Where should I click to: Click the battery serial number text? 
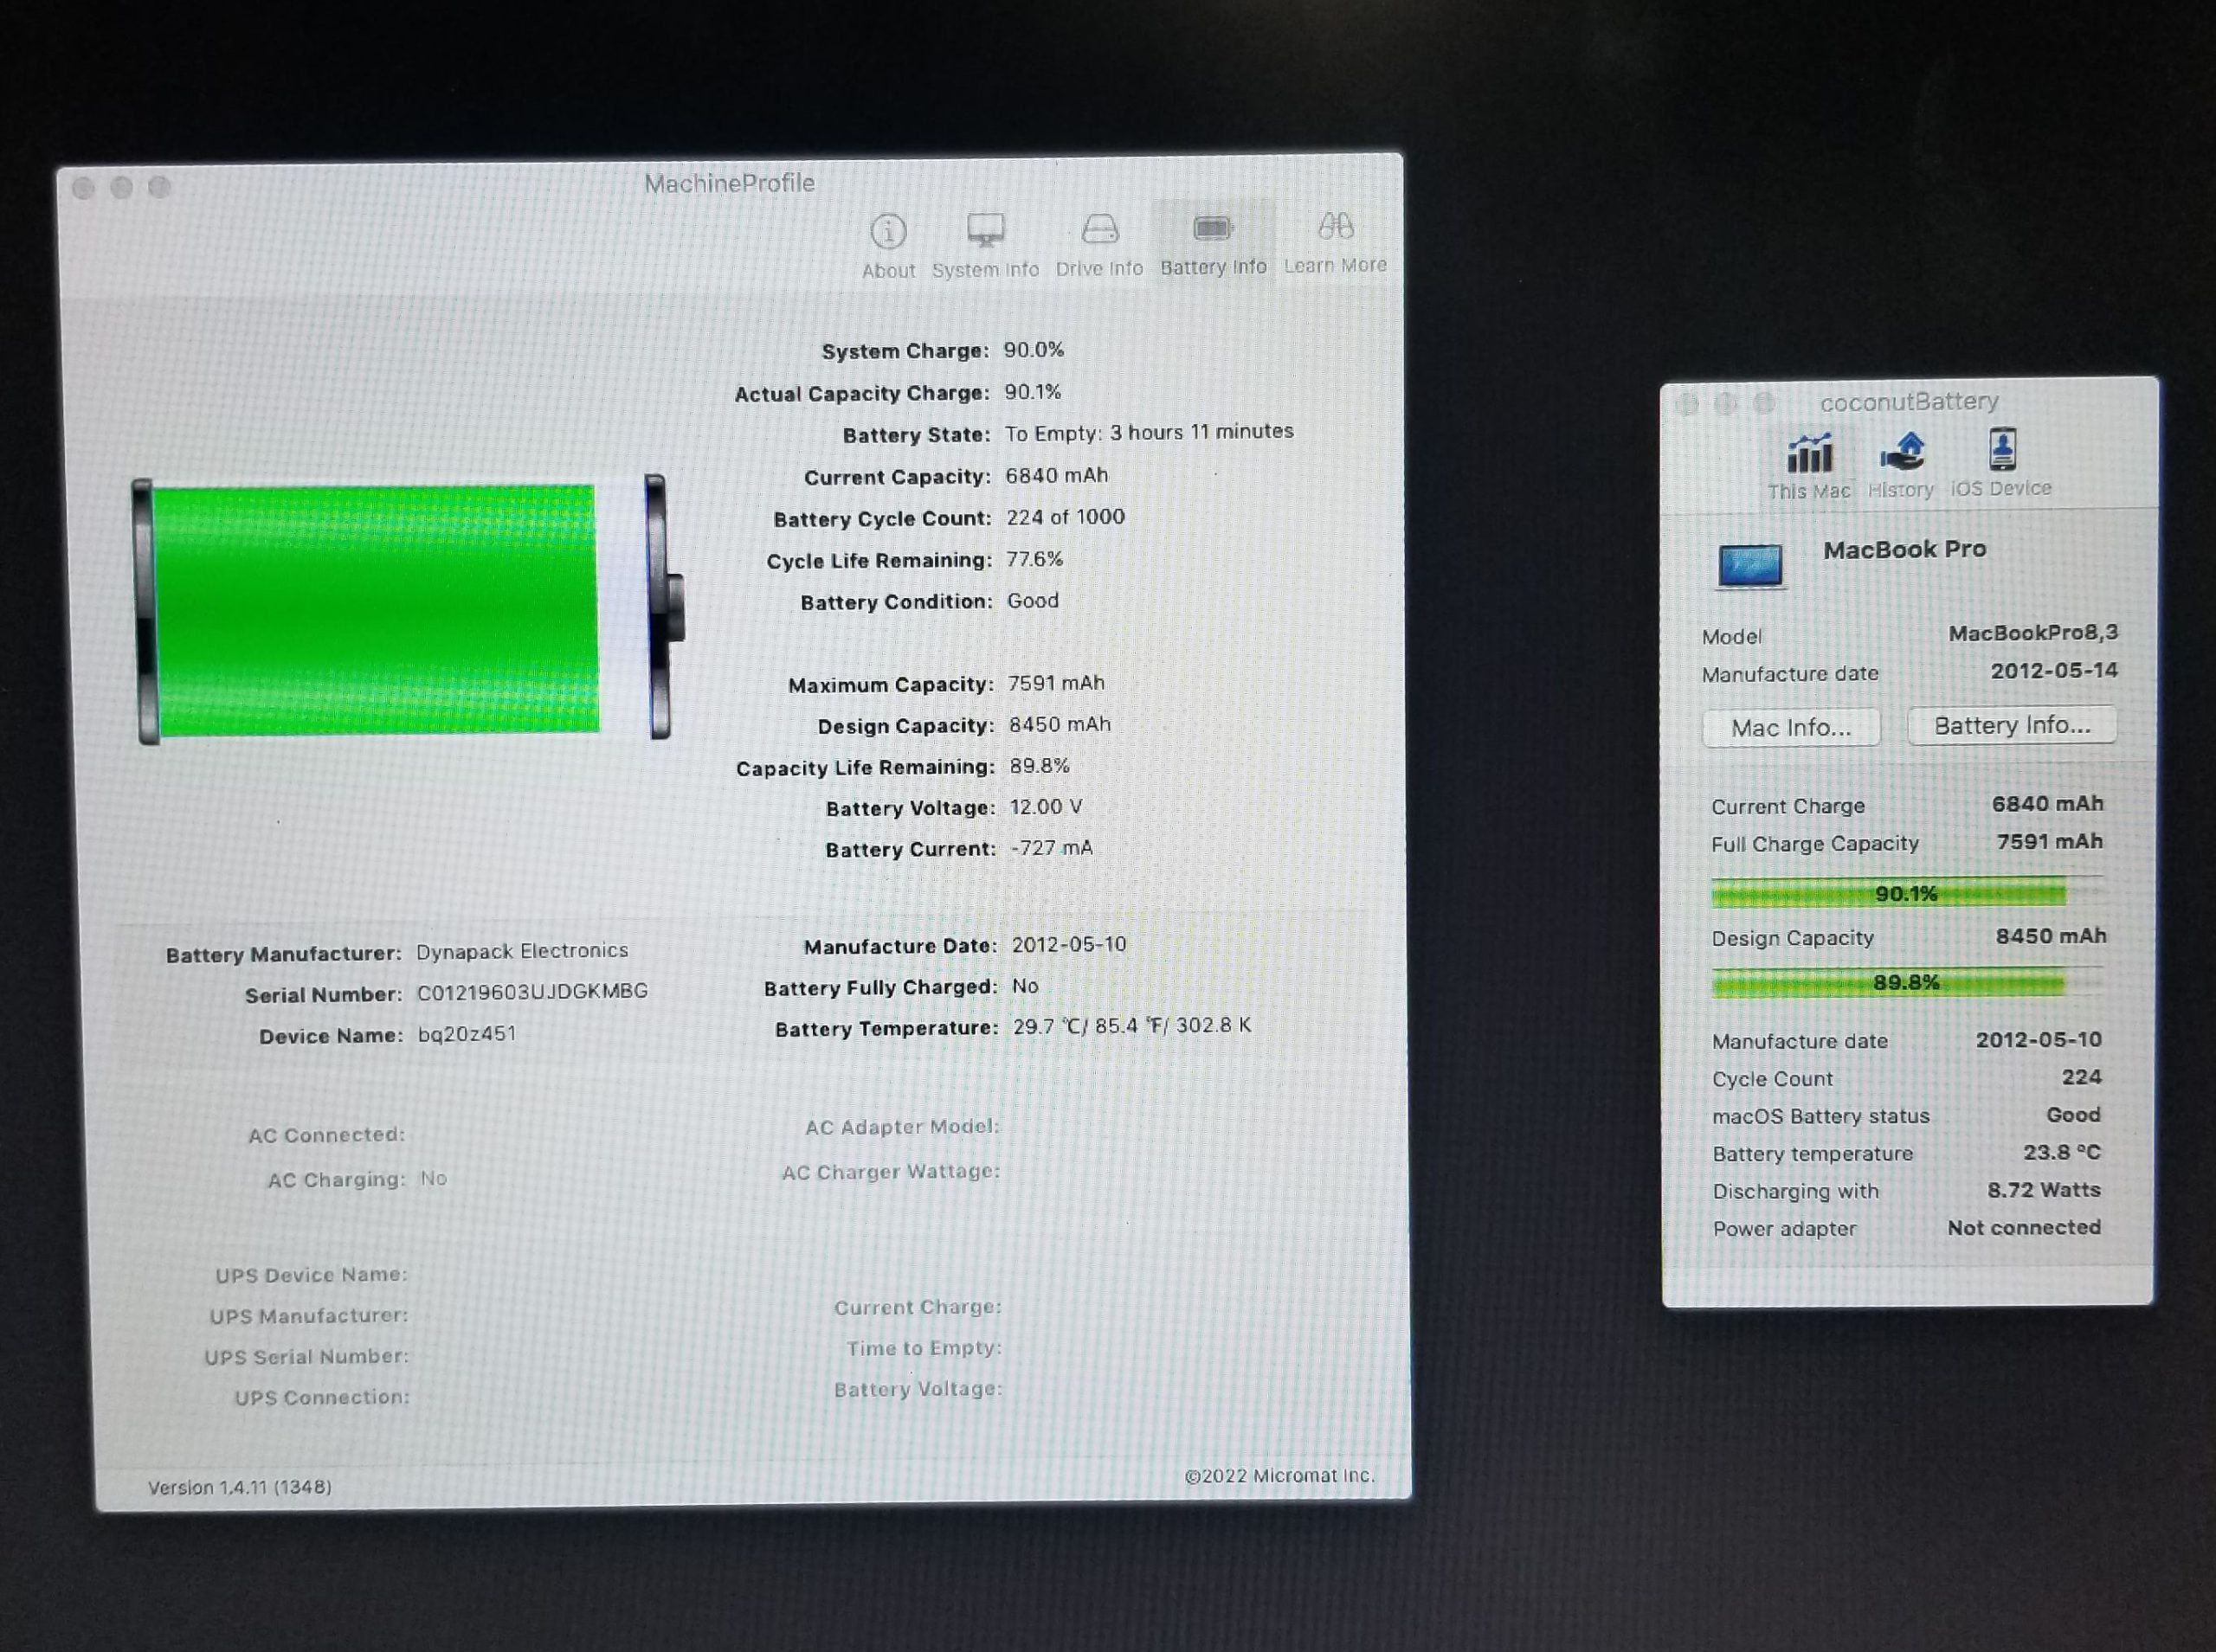coord(532,992)
